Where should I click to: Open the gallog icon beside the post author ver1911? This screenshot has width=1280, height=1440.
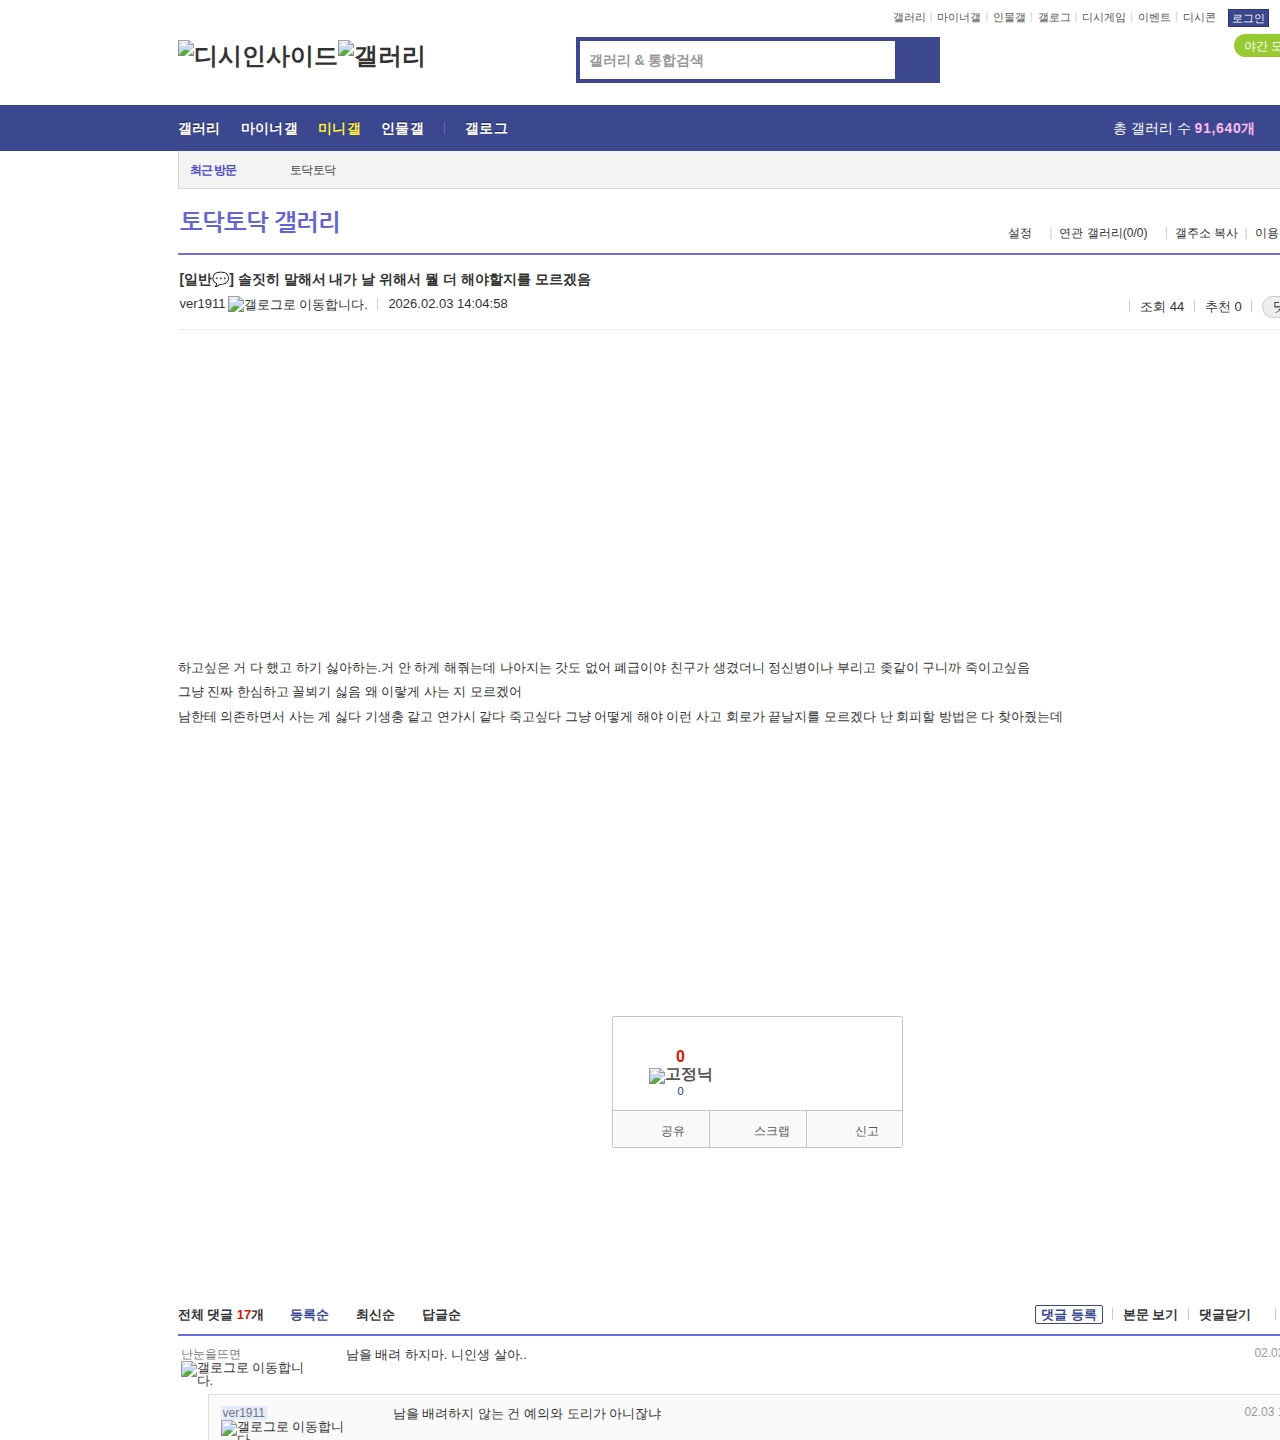coord(297,305)
